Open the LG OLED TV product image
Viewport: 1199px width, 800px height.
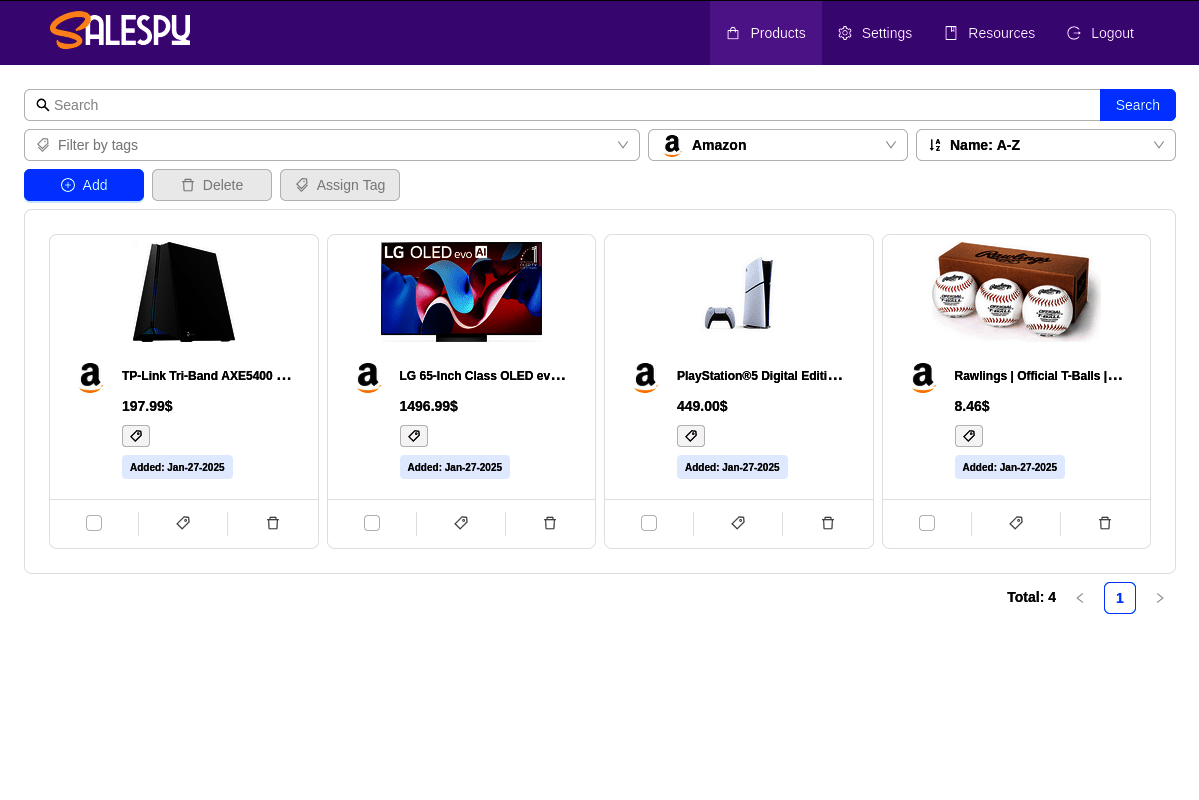point(461,291)
